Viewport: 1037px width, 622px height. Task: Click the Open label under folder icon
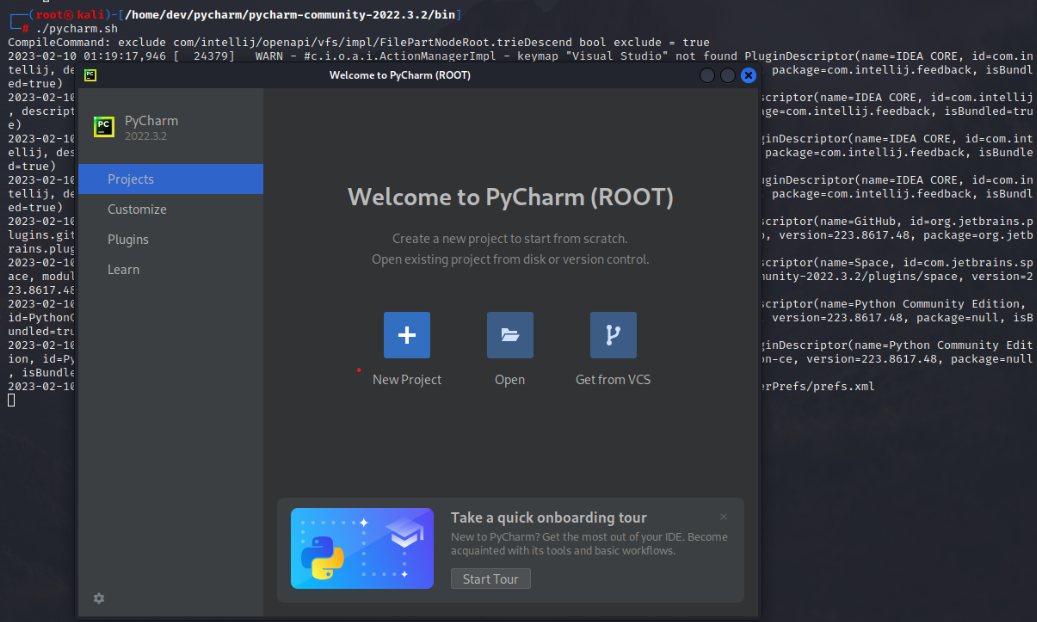[x=510, y=380]
